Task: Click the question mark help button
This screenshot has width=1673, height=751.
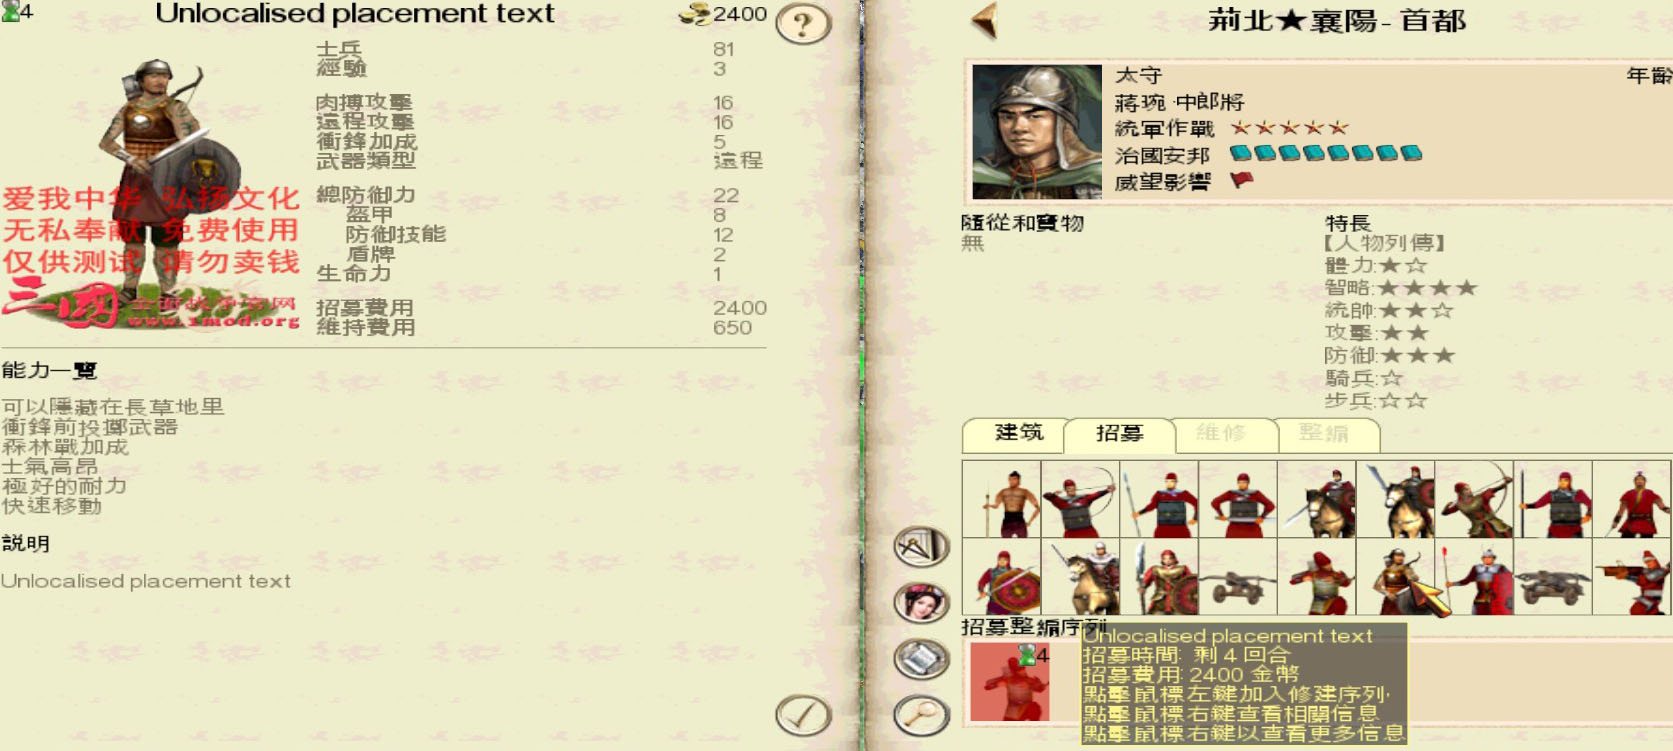Action: pos(803,23)
